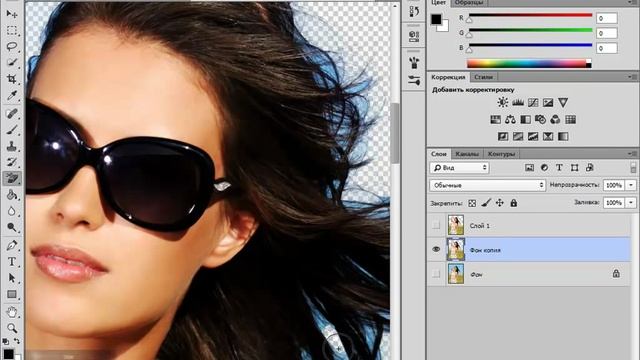
Task: Open the Обычные blend mode dropdown
Action: tap(487, 185)
